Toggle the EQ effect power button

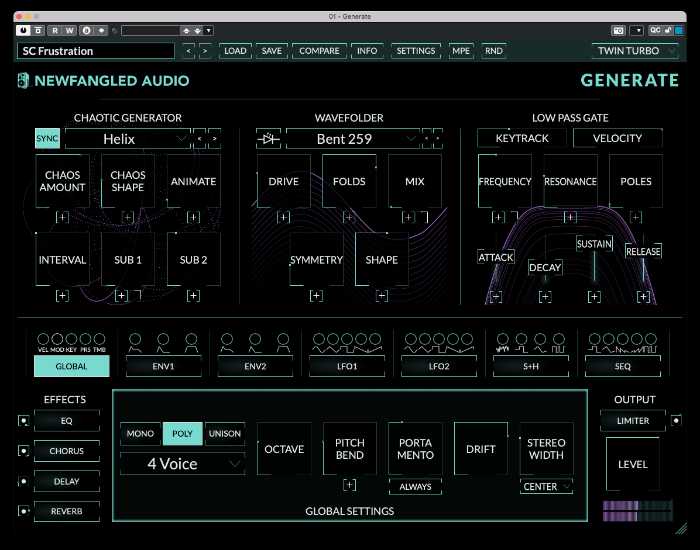point(24,421)
